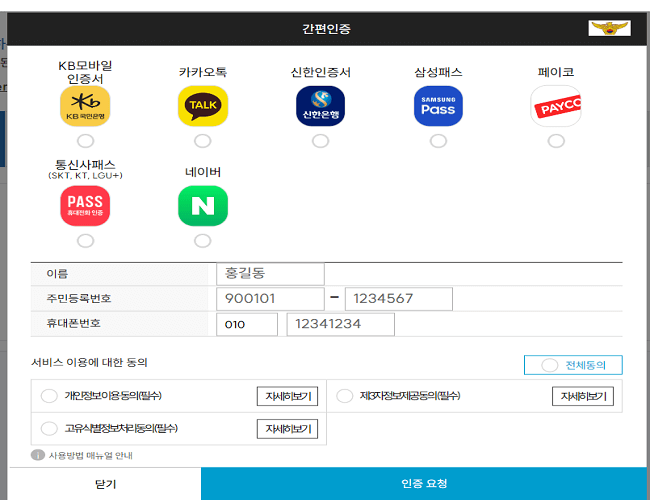Select the 페이코 radio button
650x500 pixels.
click(x=556, y=141)
